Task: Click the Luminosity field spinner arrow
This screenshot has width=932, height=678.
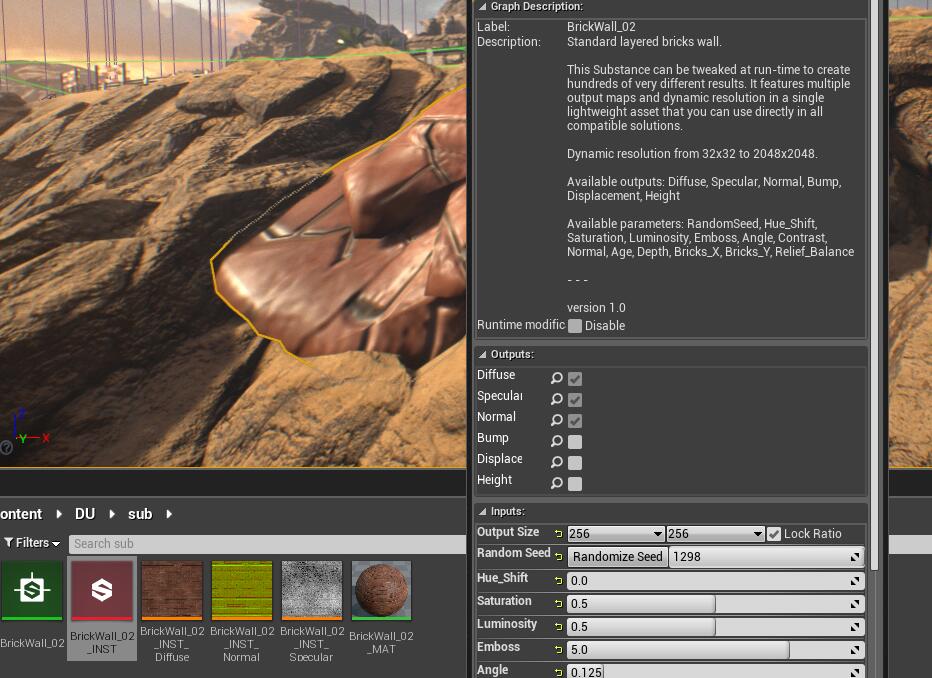Action: 855,626
